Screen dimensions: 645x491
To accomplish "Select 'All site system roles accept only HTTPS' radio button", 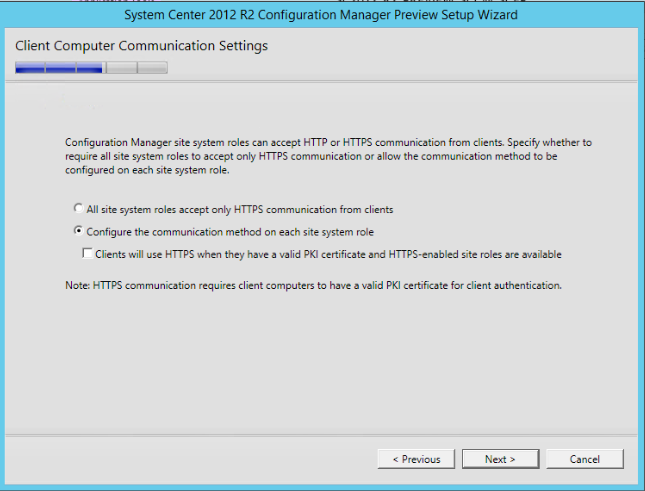I will pyautogui.click(x=79, y=209).
